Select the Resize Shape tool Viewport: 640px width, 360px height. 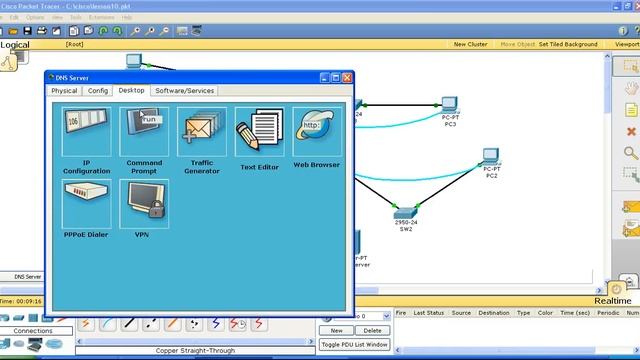pos(631,175)
